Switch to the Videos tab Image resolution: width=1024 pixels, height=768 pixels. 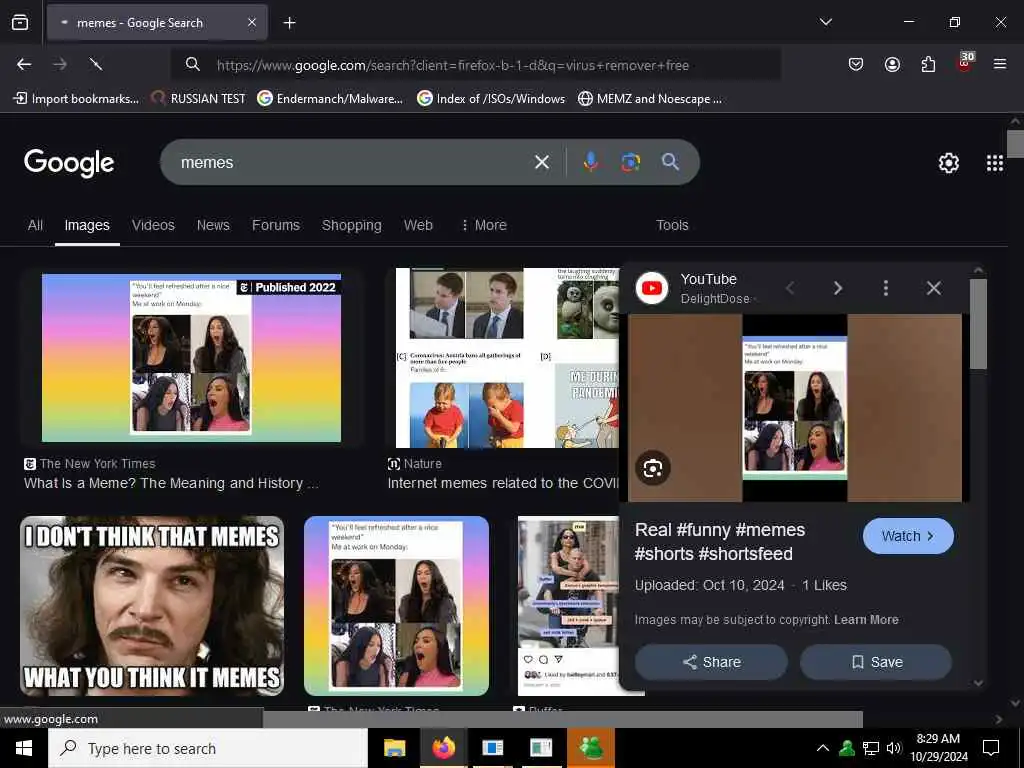point(153,225)
